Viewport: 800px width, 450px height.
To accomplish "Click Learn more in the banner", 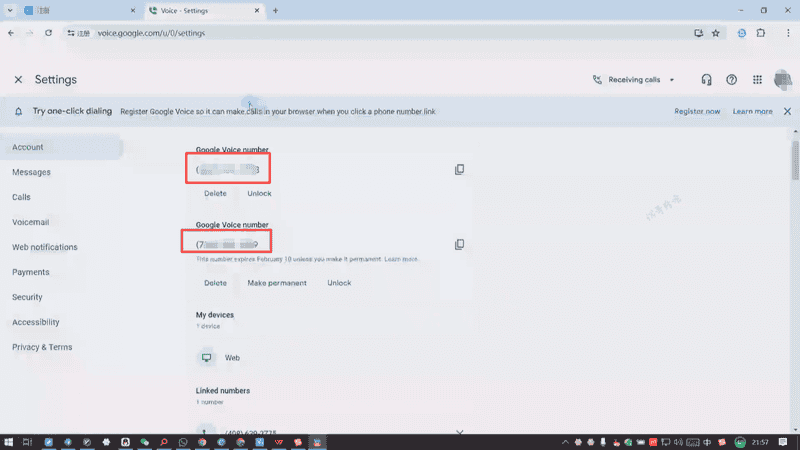I will click(753, 111).
